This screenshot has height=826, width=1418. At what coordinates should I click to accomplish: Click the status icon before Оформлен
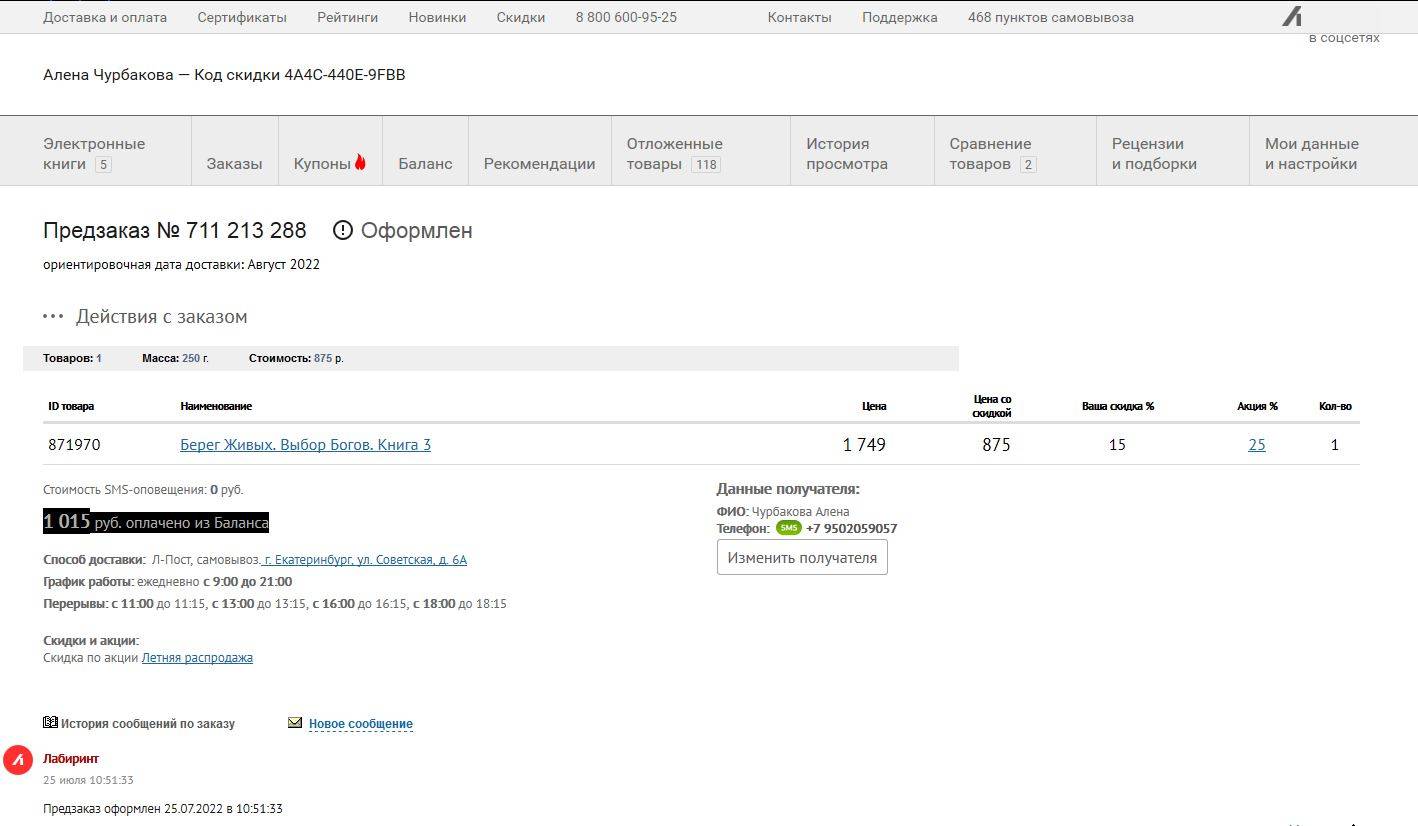[343, 230]
